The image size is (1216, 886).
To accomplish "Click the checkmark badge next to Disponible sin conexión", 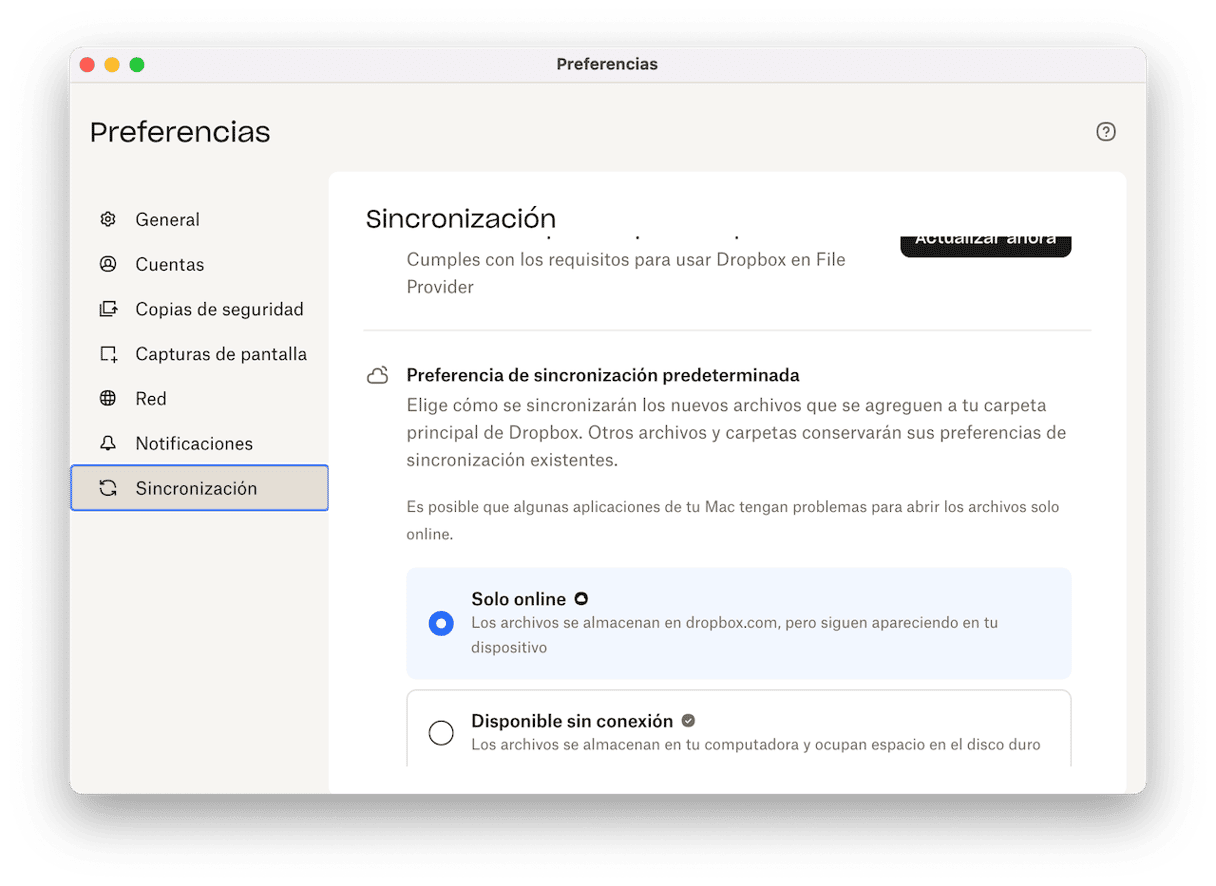I will (688, 721).
